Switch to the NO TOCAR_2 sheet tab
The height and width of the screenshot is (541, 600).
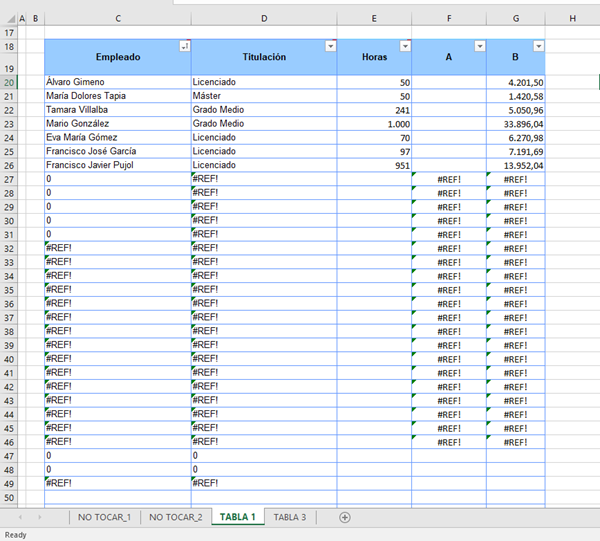click(x=175, y=517)
